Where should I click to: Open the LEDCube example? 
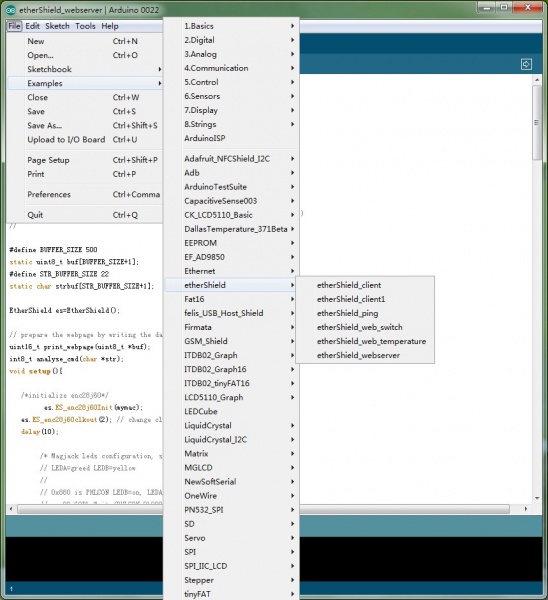(232, 411)
